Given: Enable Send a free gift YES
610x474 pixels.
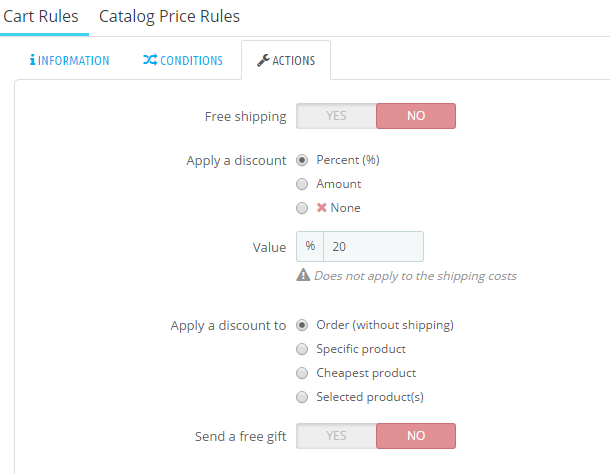Looking at the screenshot, I should (336, 435).
